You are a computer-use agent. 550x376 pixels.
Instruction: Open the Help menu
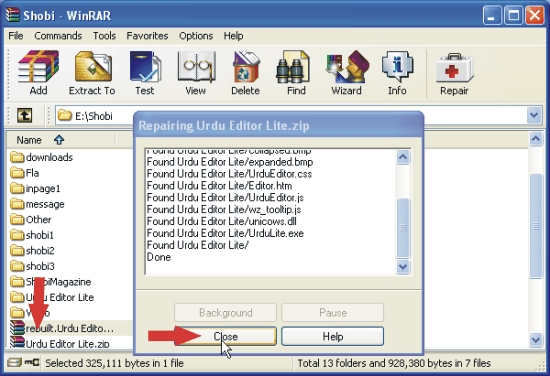point(234,36)
